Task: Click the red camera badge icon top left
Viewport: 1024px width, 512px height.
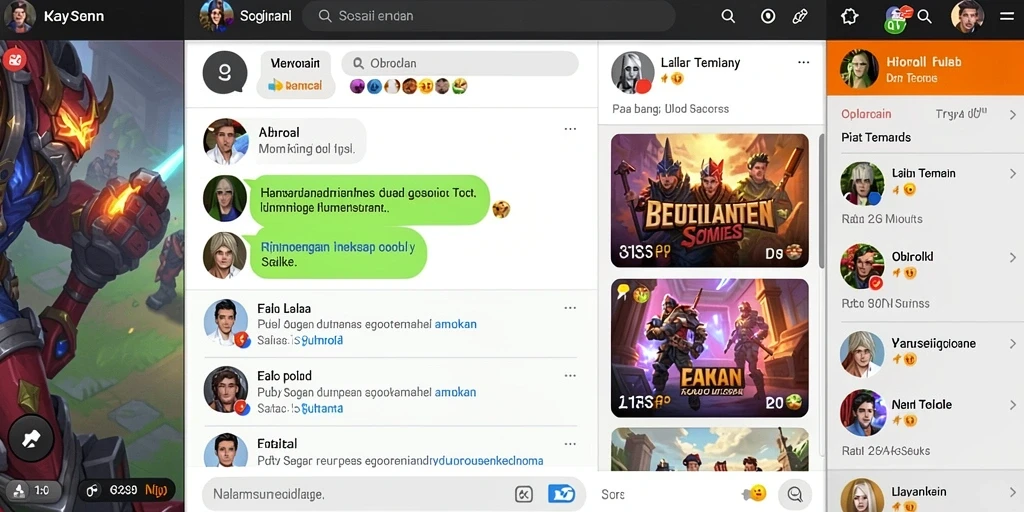Action: [x=14, y=60]
